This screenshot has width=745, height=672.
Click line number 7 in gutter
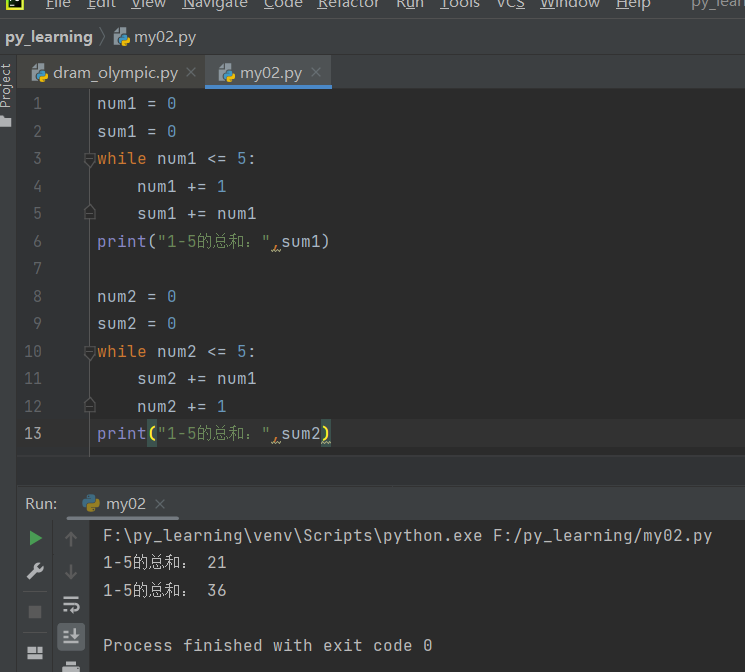tap(37, 269)
